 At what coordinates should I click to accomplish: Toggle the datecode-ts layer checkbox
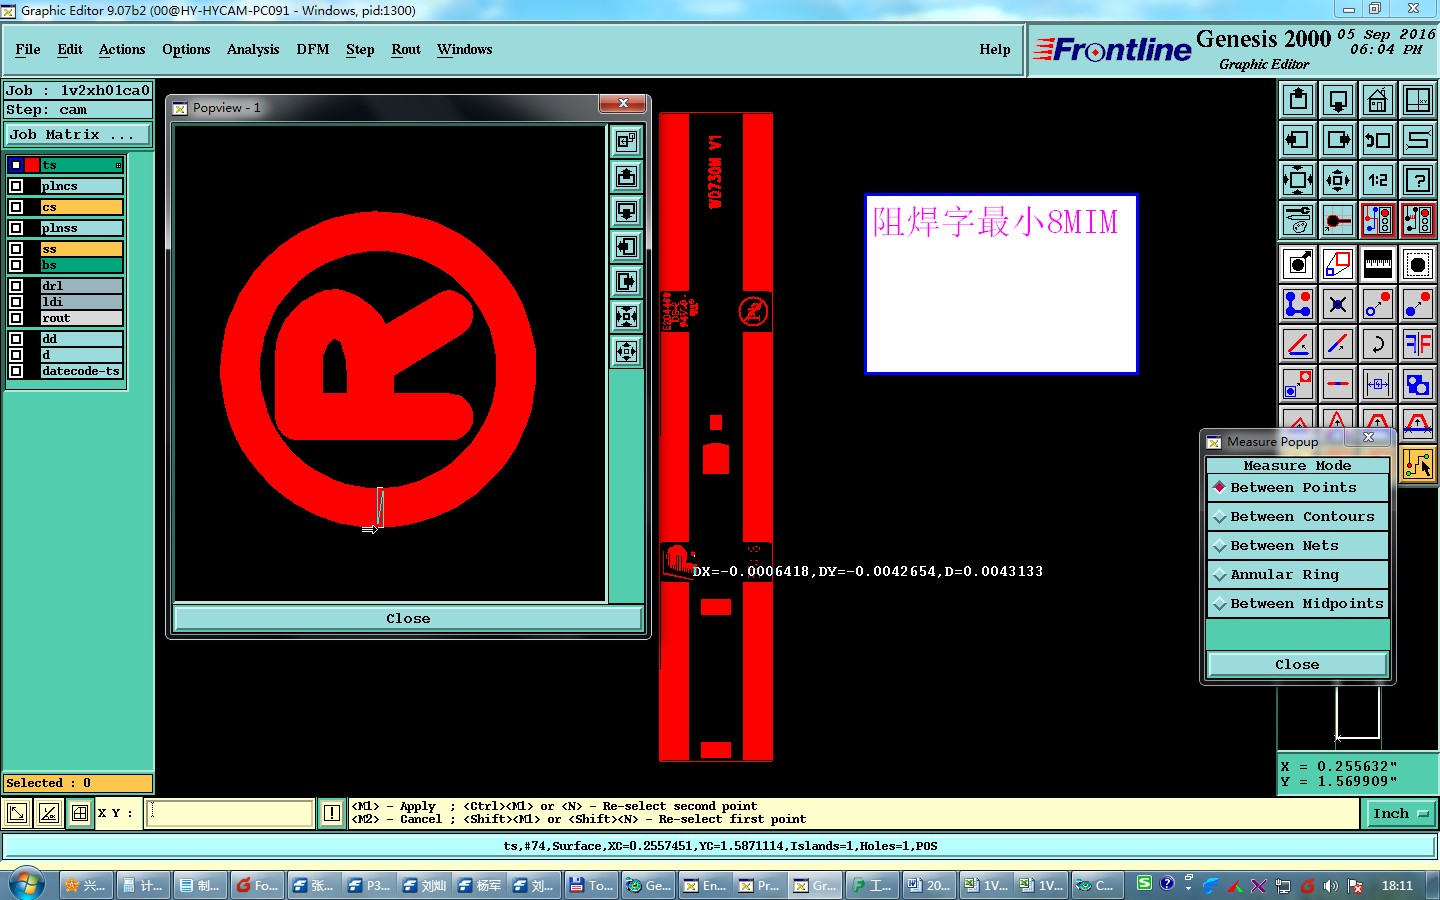16,371
